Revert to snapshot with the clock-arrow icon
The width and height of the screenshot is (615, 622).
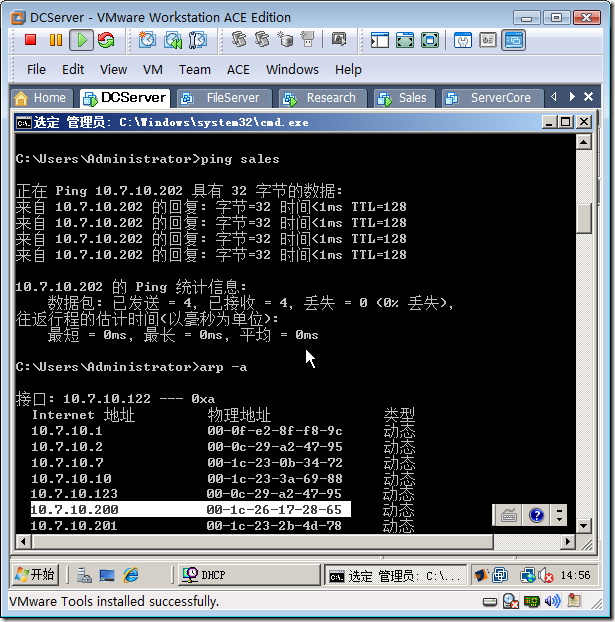[173, 40]
